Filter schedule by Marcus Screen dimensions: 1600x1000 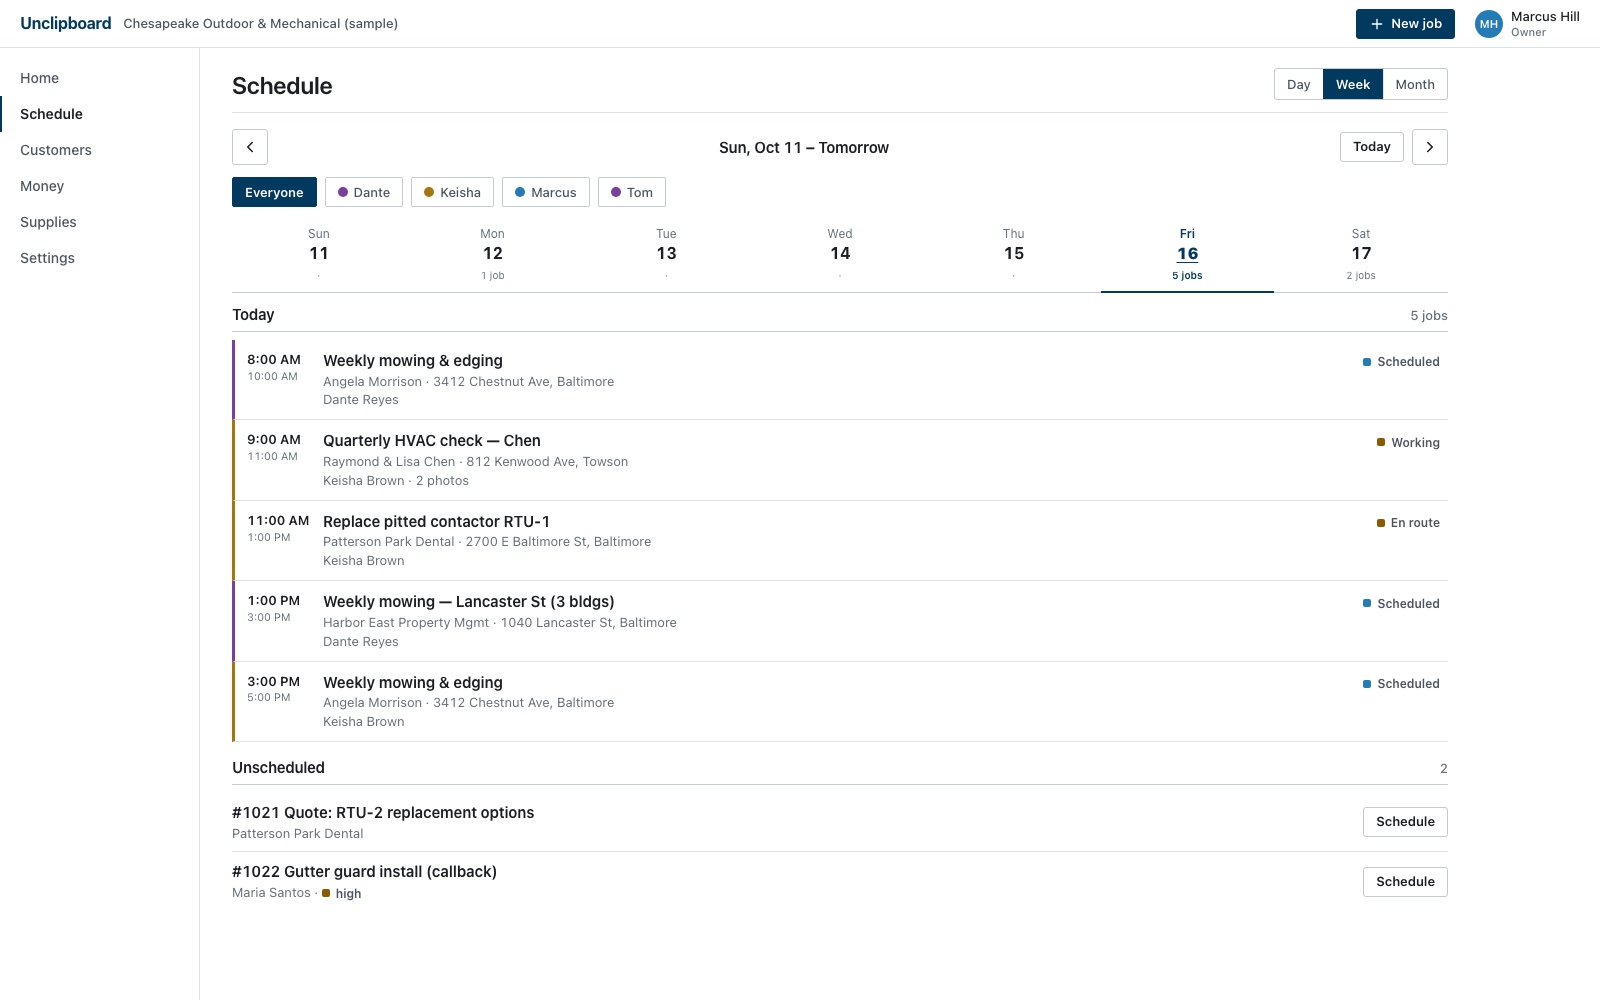tap(546, 192)
